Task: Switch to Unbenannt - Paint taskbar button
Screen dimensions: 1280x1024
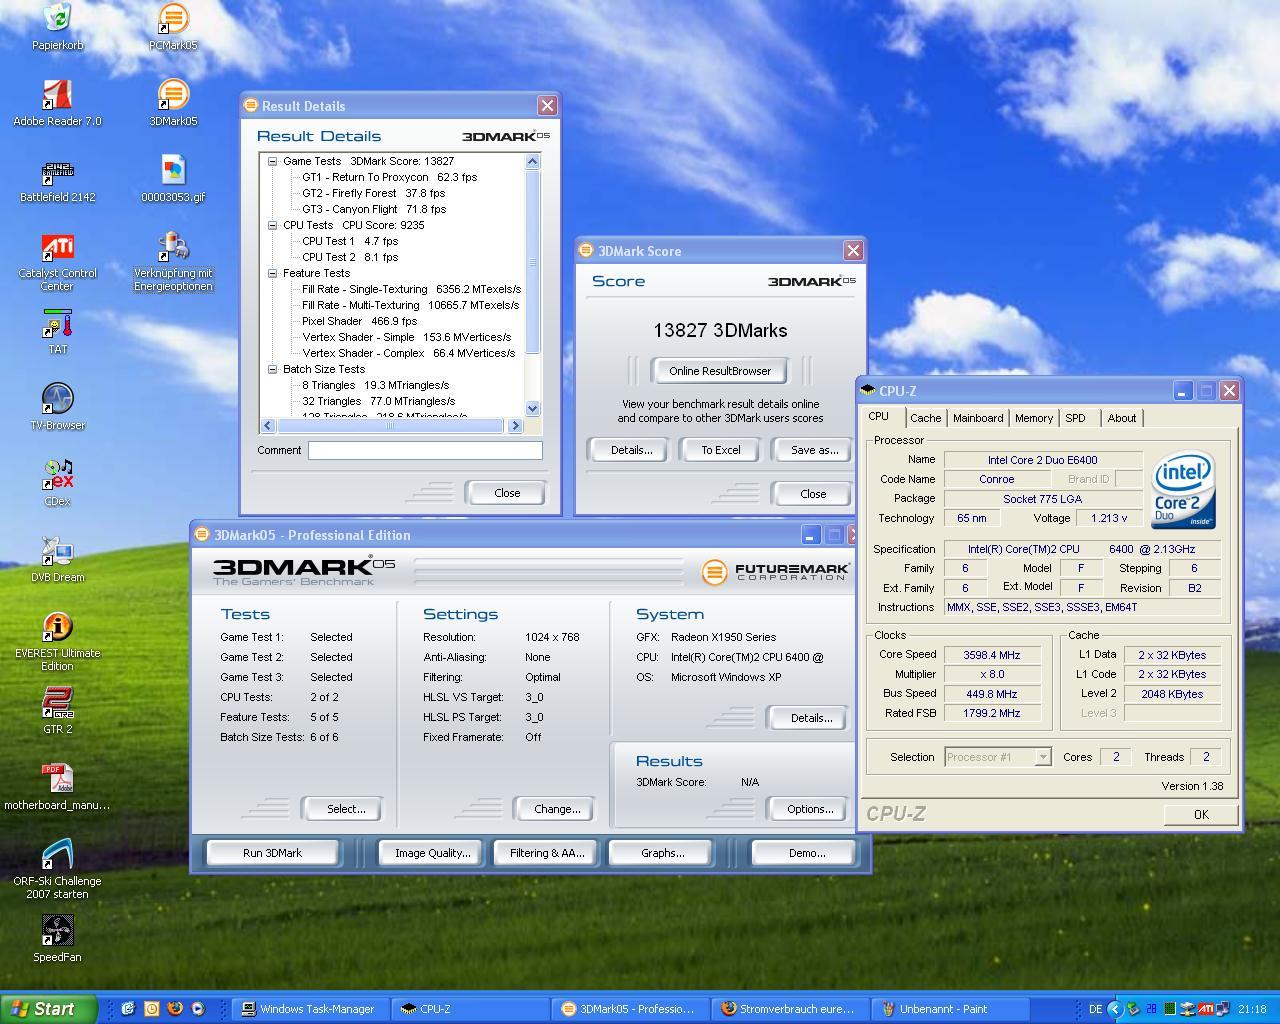Action: click(x=948, y=1009)
